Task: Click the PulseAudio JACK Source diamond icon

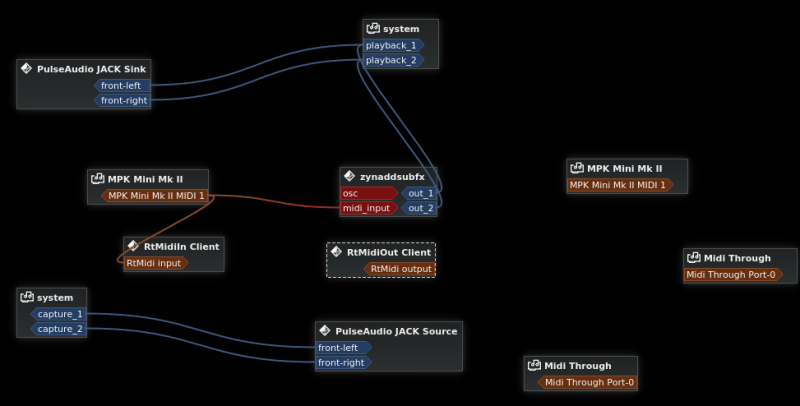Action: click(x=325, y=331)
